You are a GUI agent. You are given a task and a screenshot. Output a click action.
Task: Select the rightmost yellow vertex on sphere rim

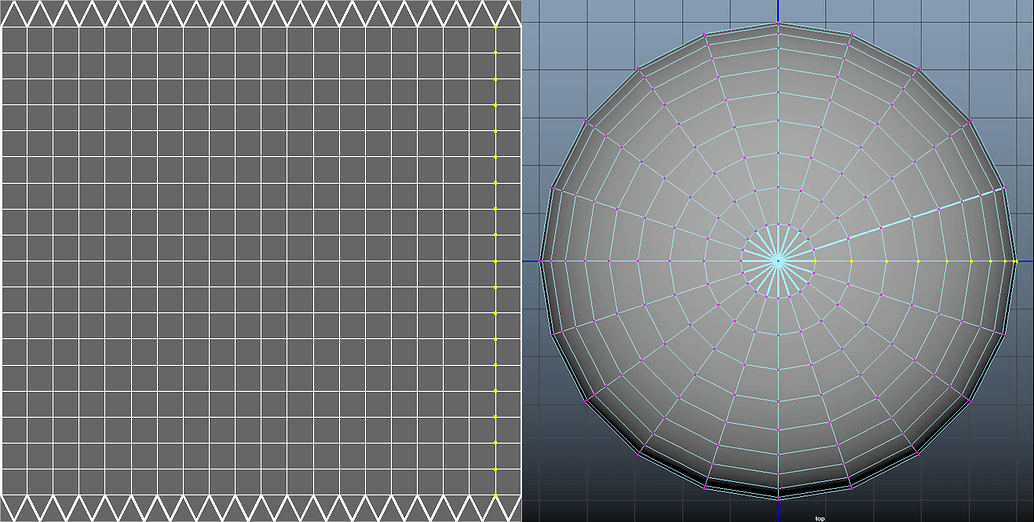1015,261
